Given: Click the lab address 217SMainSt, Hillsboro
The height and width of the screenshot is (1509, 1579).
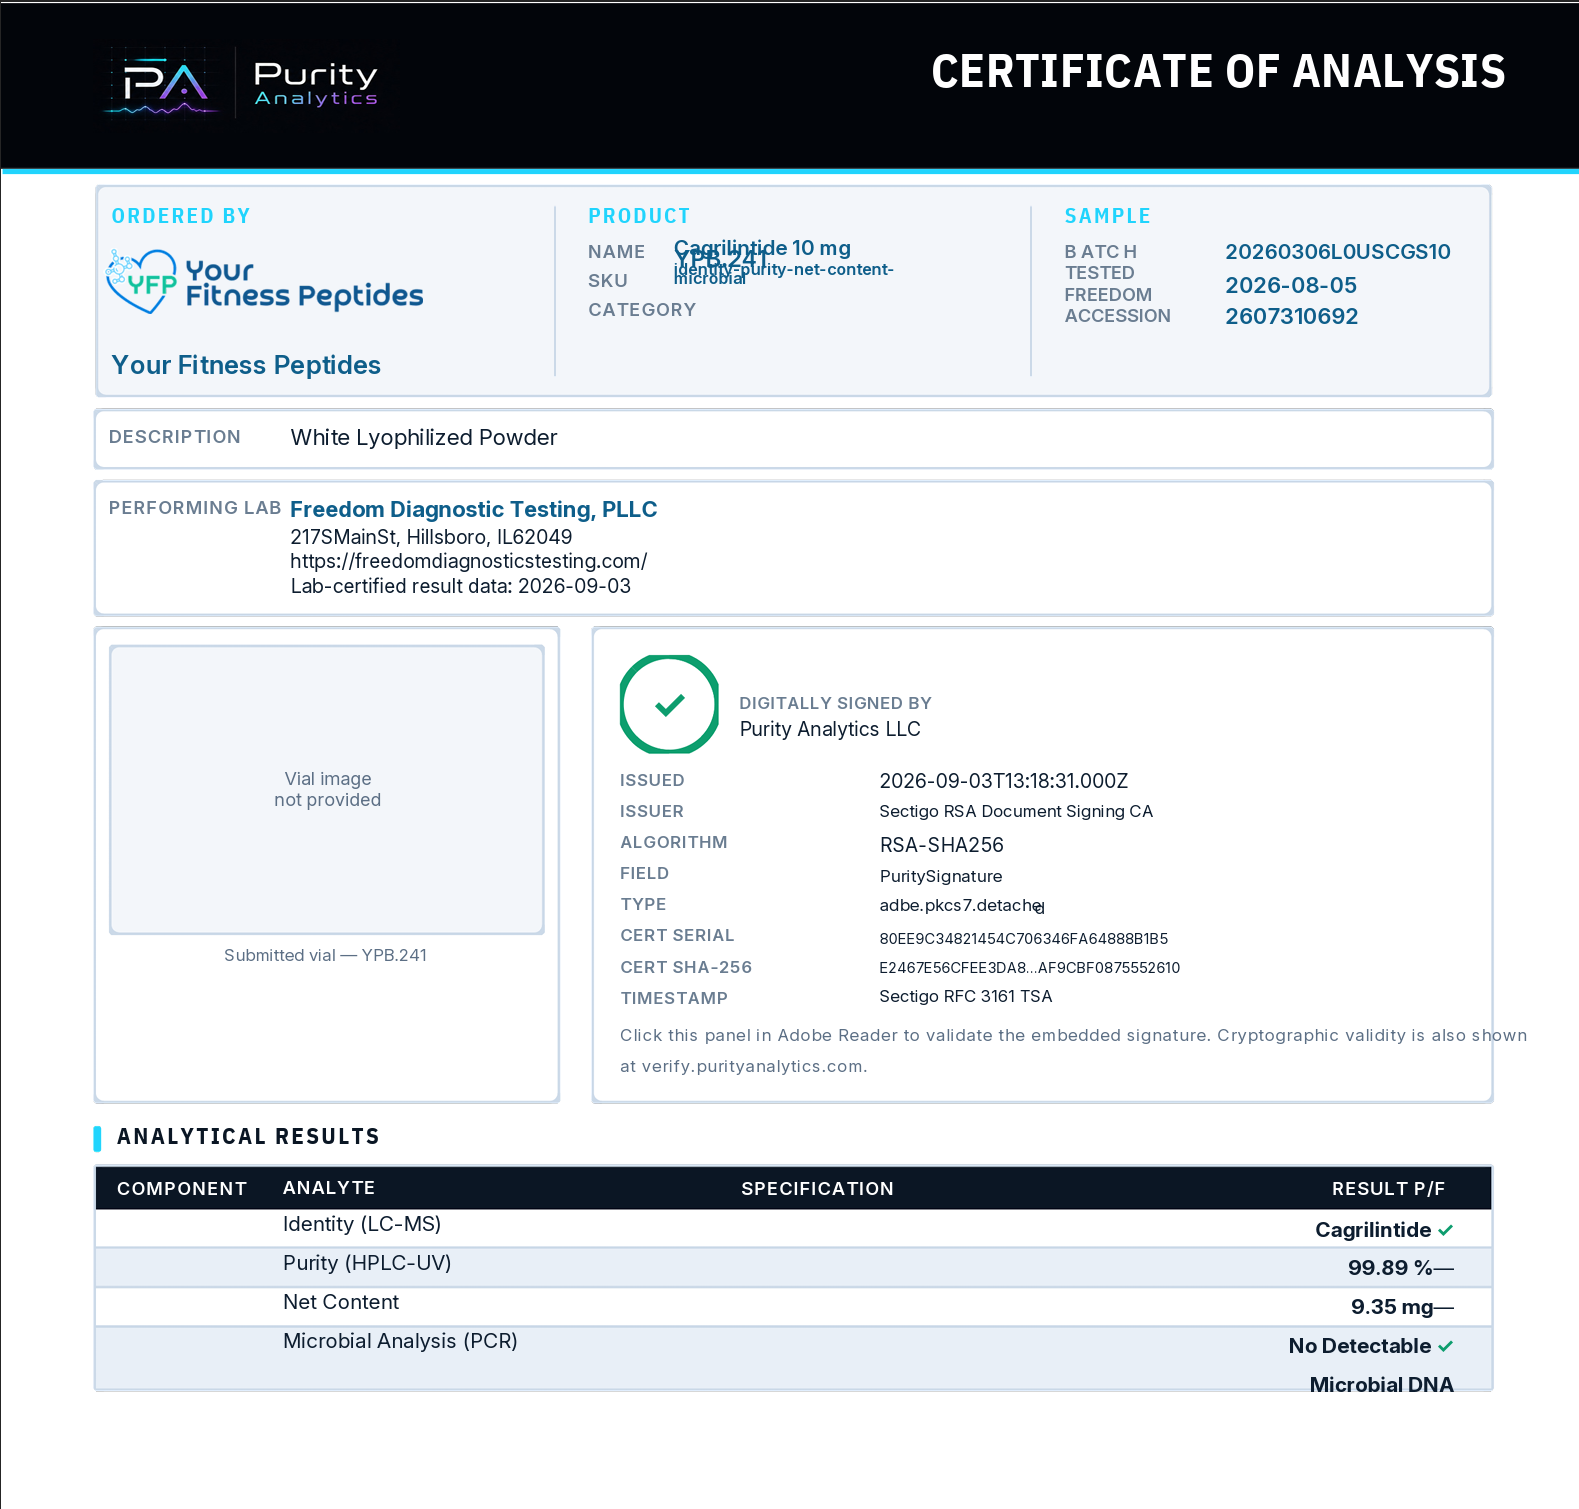Looking at the screenshot, I should (431, 537).
